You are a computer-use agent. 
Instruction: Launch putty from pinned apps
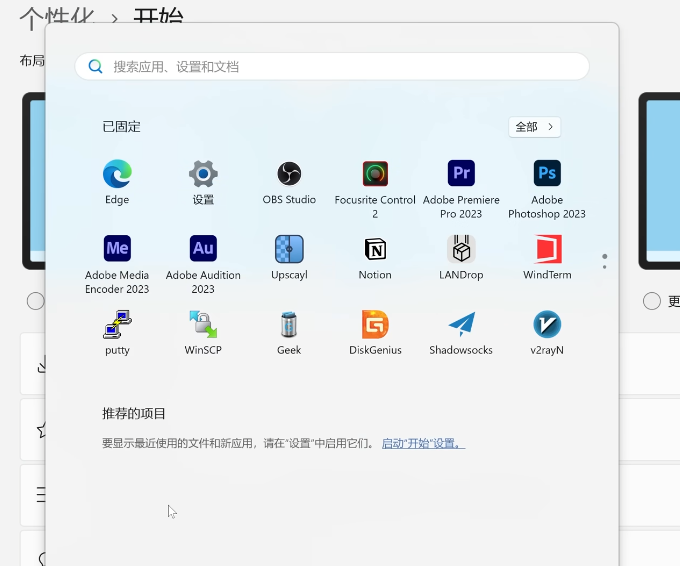(x=117, y=324)
